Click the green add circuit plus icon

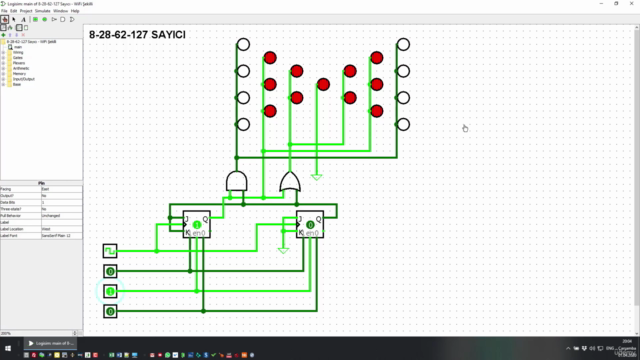[x=3, y=35]
